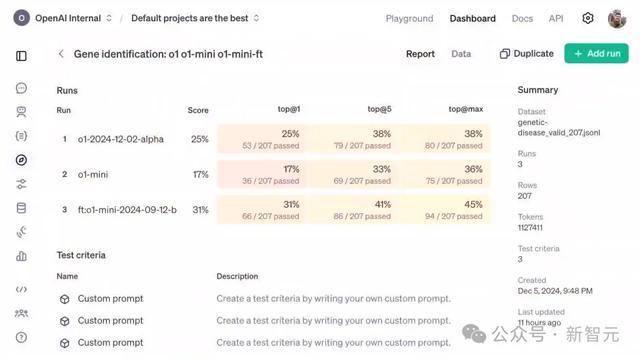This screenshot has height=360, width=640.
Task: Switch to the Data tab
Action: [x=461, y=54]
